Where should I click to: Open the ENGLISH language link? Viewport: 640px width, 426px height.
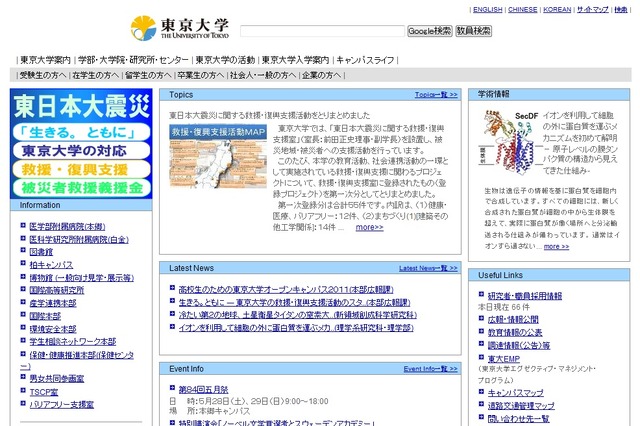coord(487,9)
